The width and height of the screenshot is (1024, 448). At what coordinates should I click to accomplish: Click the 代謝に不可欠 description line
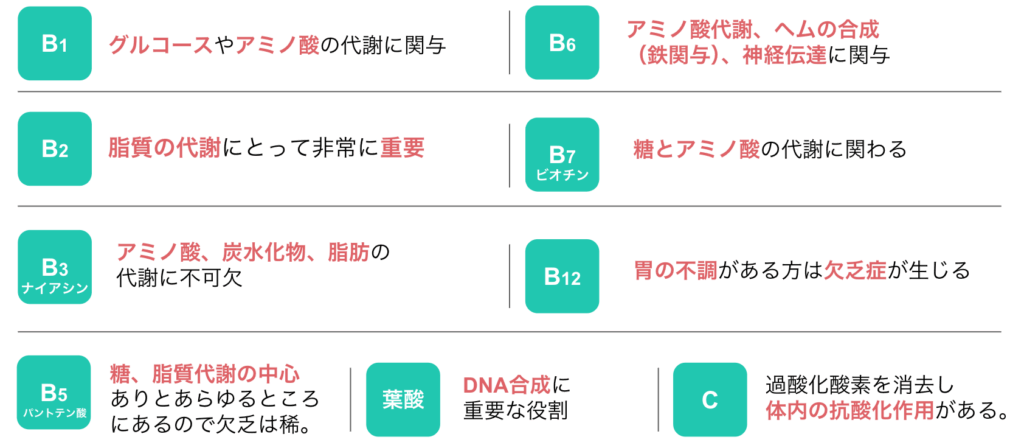[180, 279]
